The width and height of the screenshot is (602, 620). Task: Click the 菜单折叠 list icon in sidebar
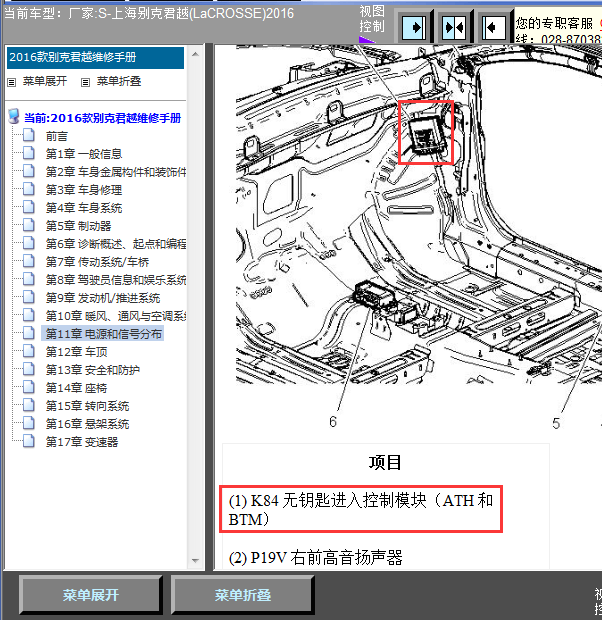click(x=85, y=82)
